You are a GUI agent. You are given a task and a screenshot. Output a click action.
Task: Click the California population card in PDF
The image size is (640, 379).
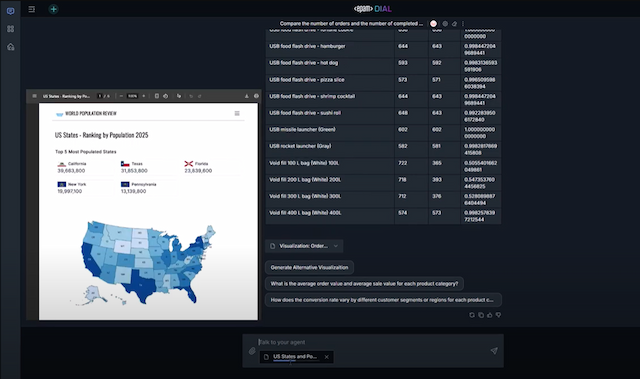(84, 167)
